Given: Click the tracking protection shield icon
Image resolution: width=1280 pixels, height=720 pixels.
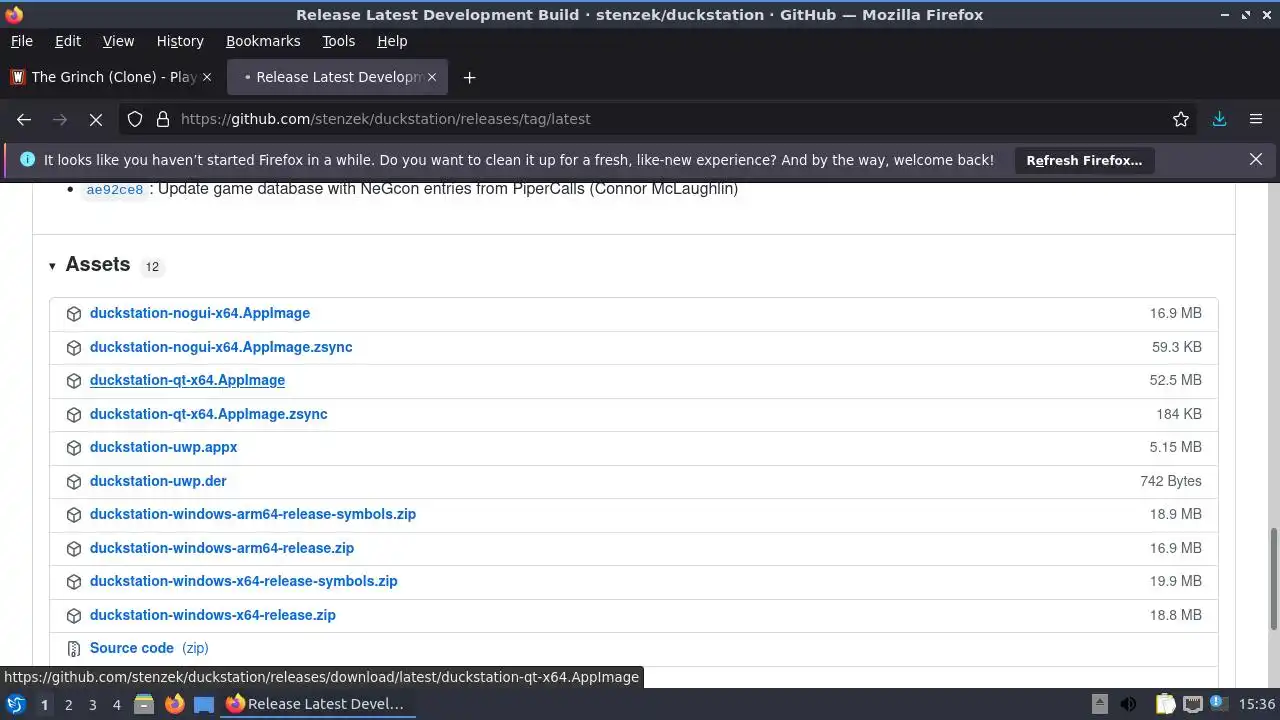Looking at the screenshot, I should tap(135, 119).
